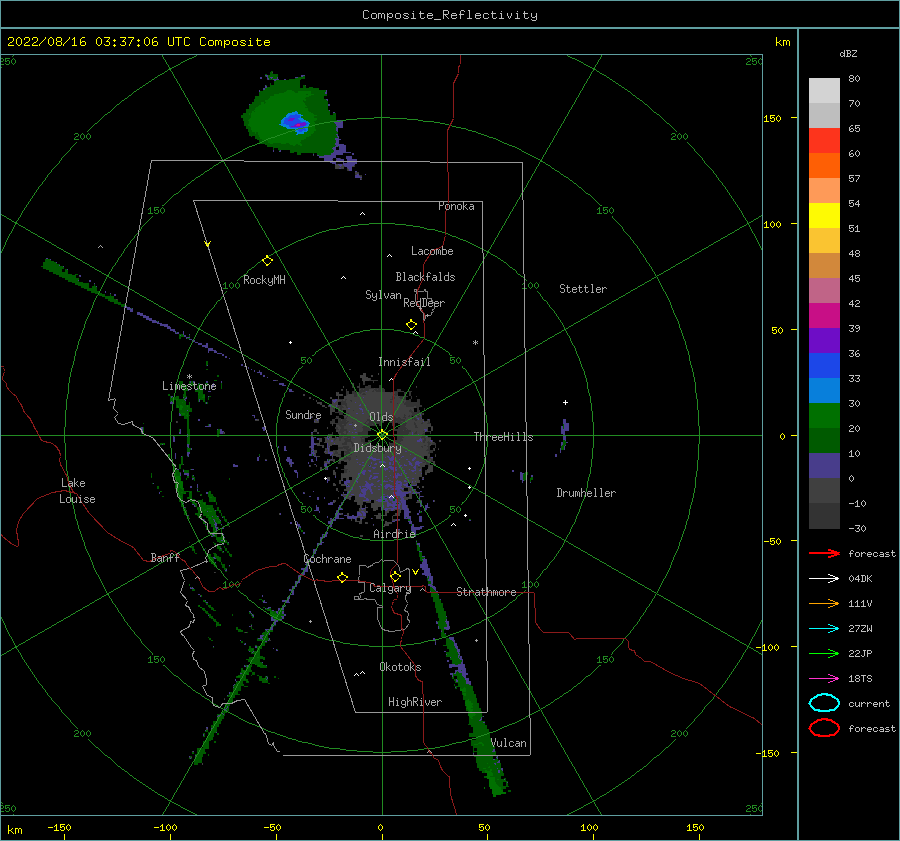Image resolution: width=900 pixels, height=841 pixels.
Task: Click the Sylvan label
Action: [383, 295]
